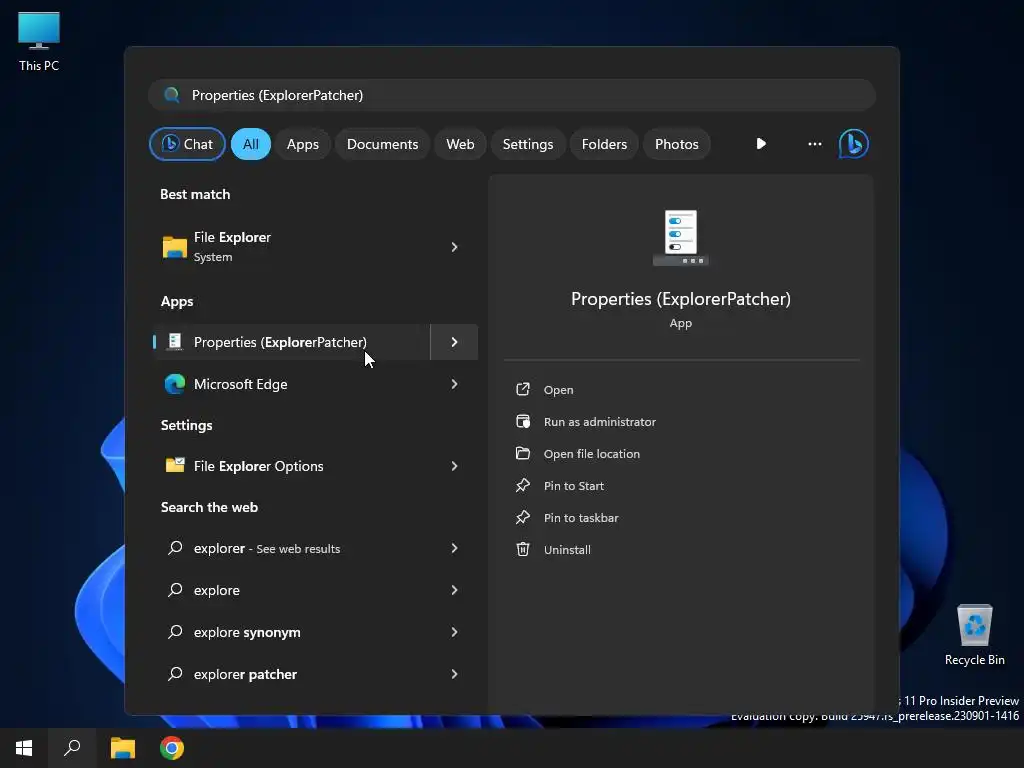The image size is (1024, 768).
Task: Select the File Explorer Options setting result
Action: click(315, 466)
